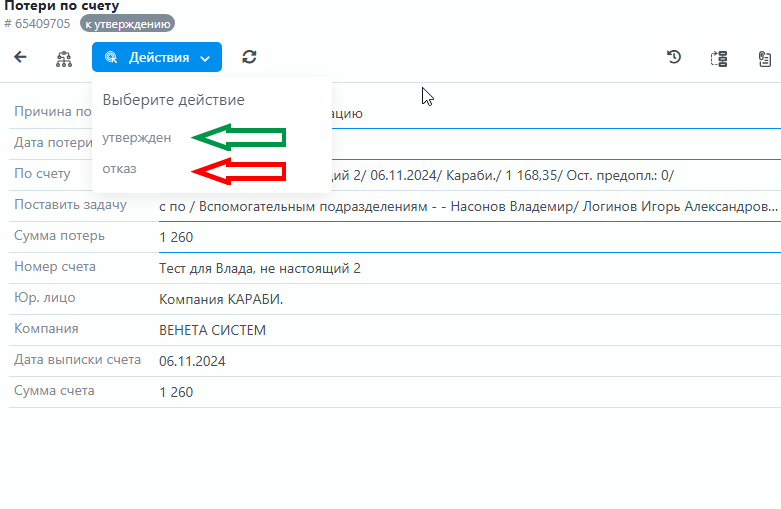Click the 'Сумма счета' value field
The height and width of the screenshot is (509, 781).
pos(176,392)
